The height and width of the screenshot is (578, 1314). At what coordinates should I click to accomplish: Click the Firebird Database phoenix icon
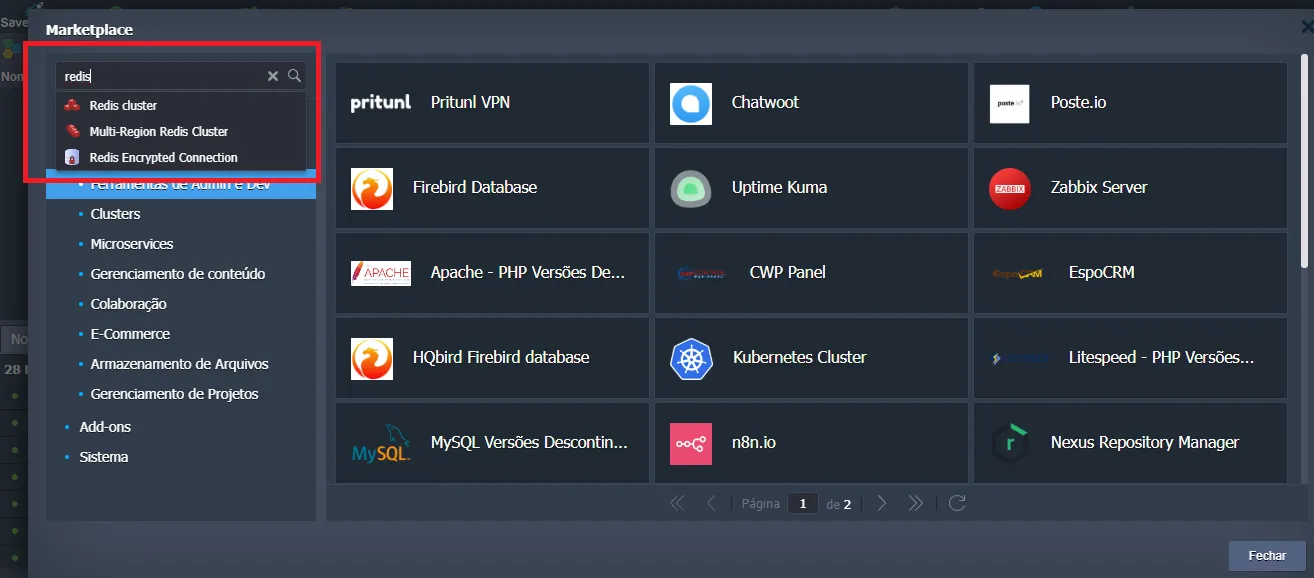tap(372, 188)
